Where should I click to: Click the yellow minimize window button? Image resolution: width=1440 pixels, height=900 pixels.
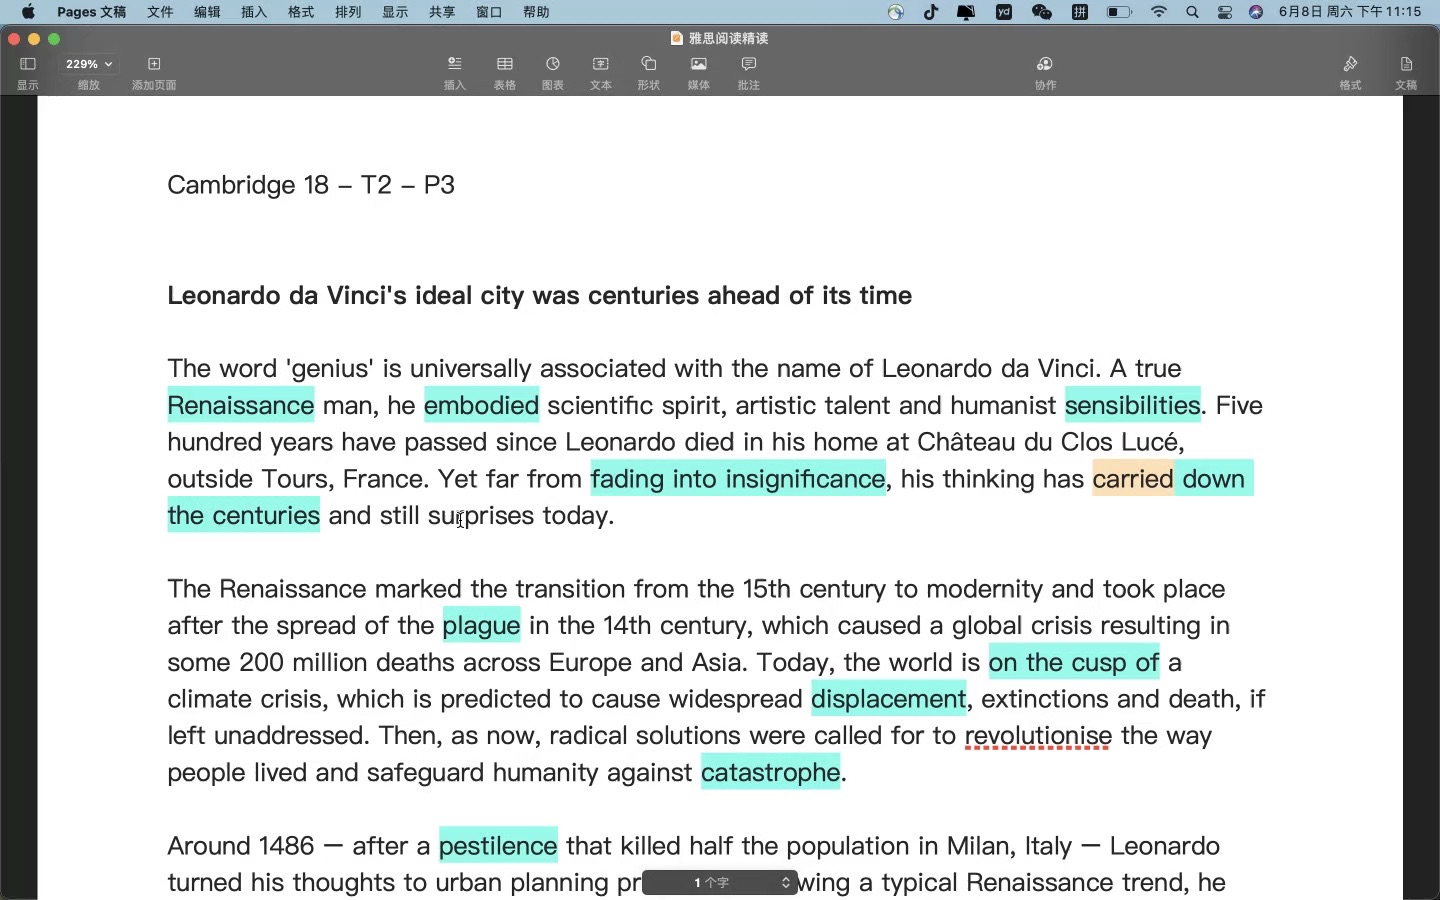point(34,39)
